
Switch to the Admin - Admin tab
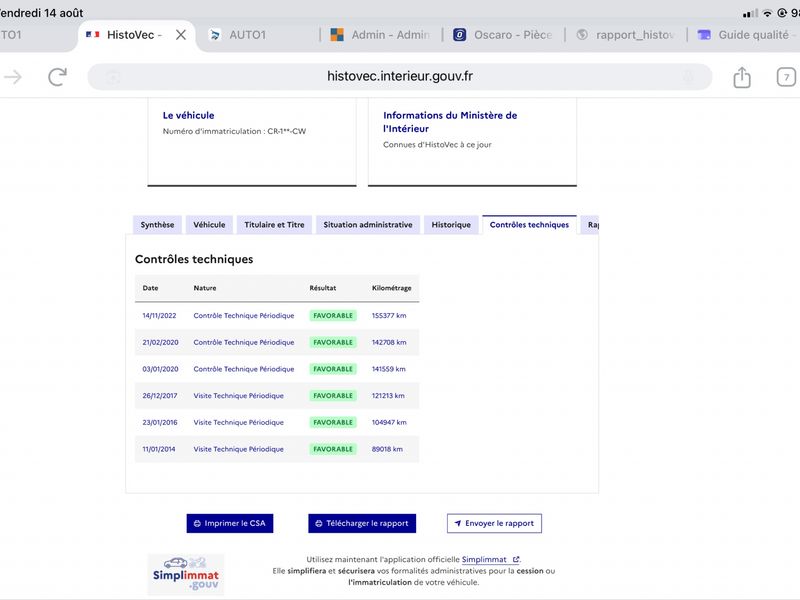390,35
